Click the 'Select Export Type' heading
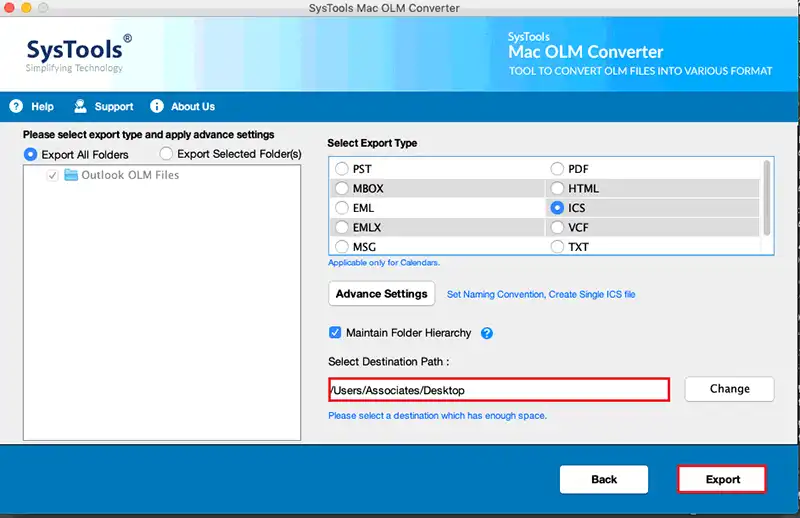 (372, 143)
